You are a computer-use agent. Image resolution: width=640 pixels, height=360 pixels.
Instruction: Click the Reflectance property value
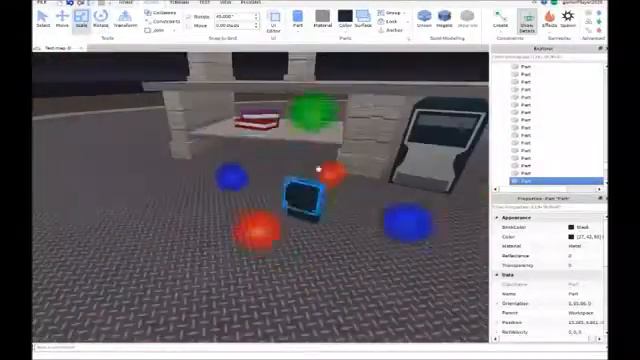(570, 256)
